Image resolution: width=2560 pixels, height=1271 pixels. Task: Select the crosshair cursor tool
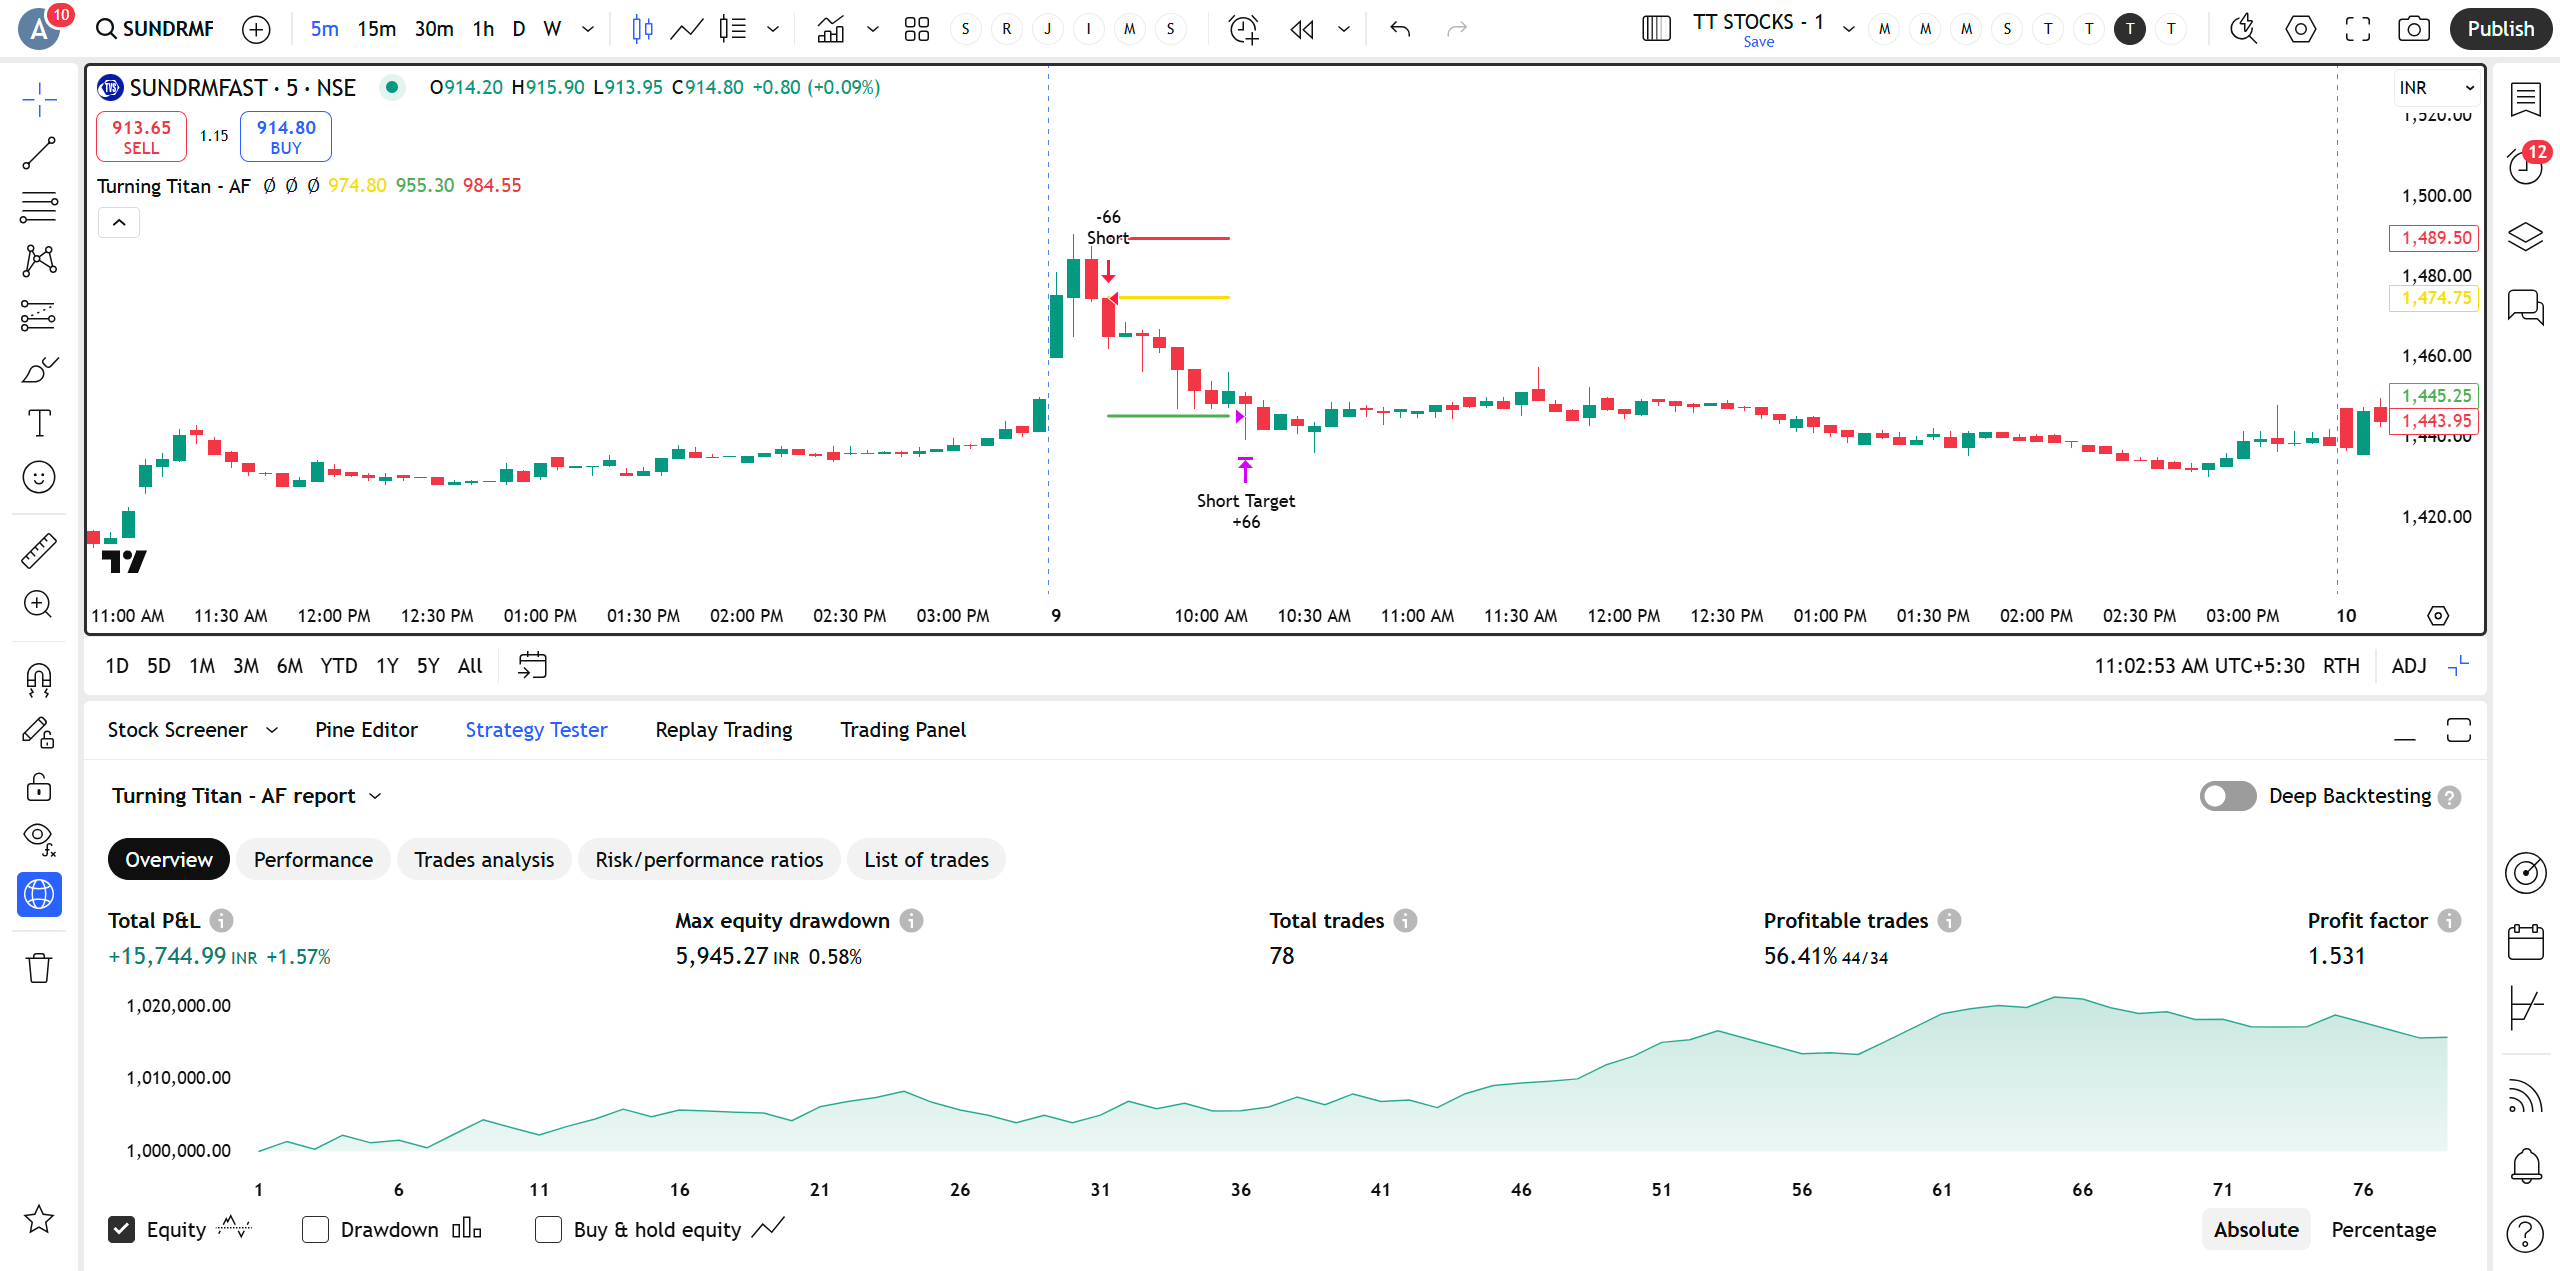pyautogui.click(x=39, y=99)
